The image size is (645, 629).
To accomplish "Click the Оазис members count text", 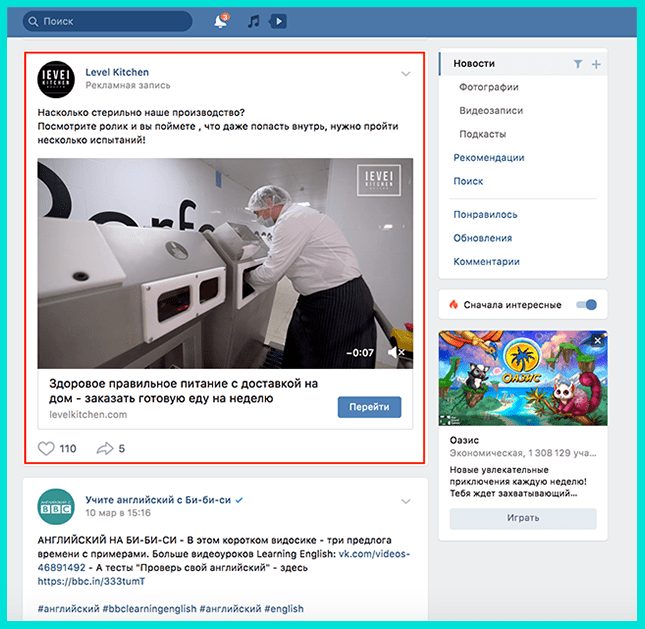I will 522,453.
